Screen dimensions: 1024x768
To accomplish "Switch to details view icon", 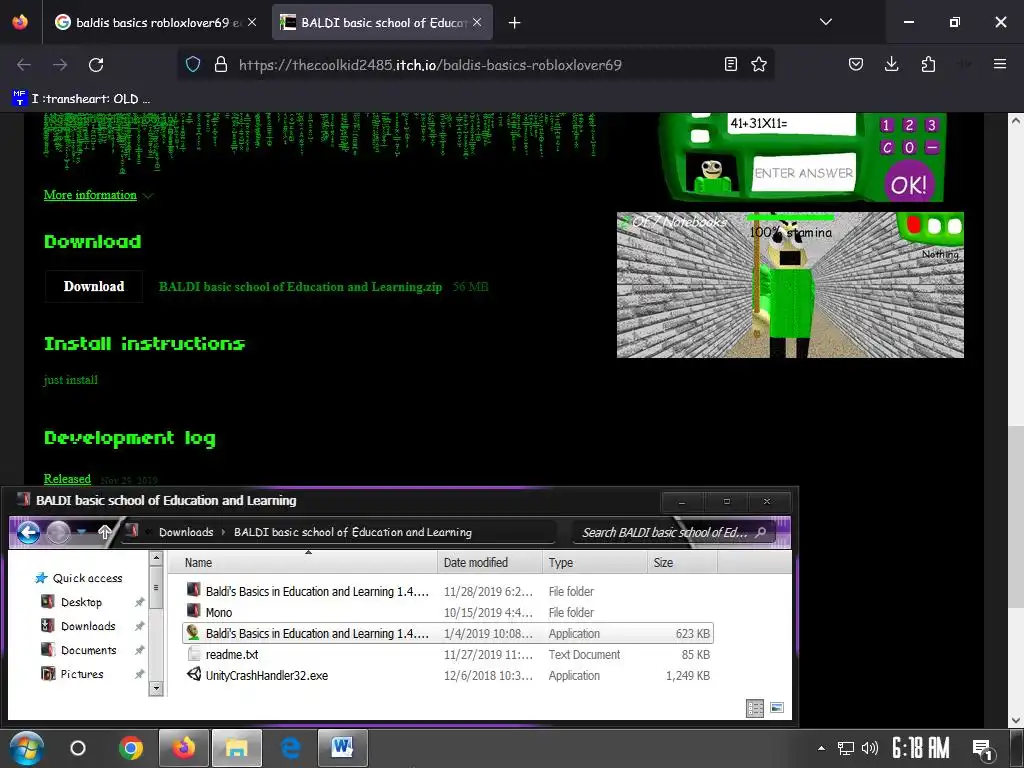I will point(755,708).
